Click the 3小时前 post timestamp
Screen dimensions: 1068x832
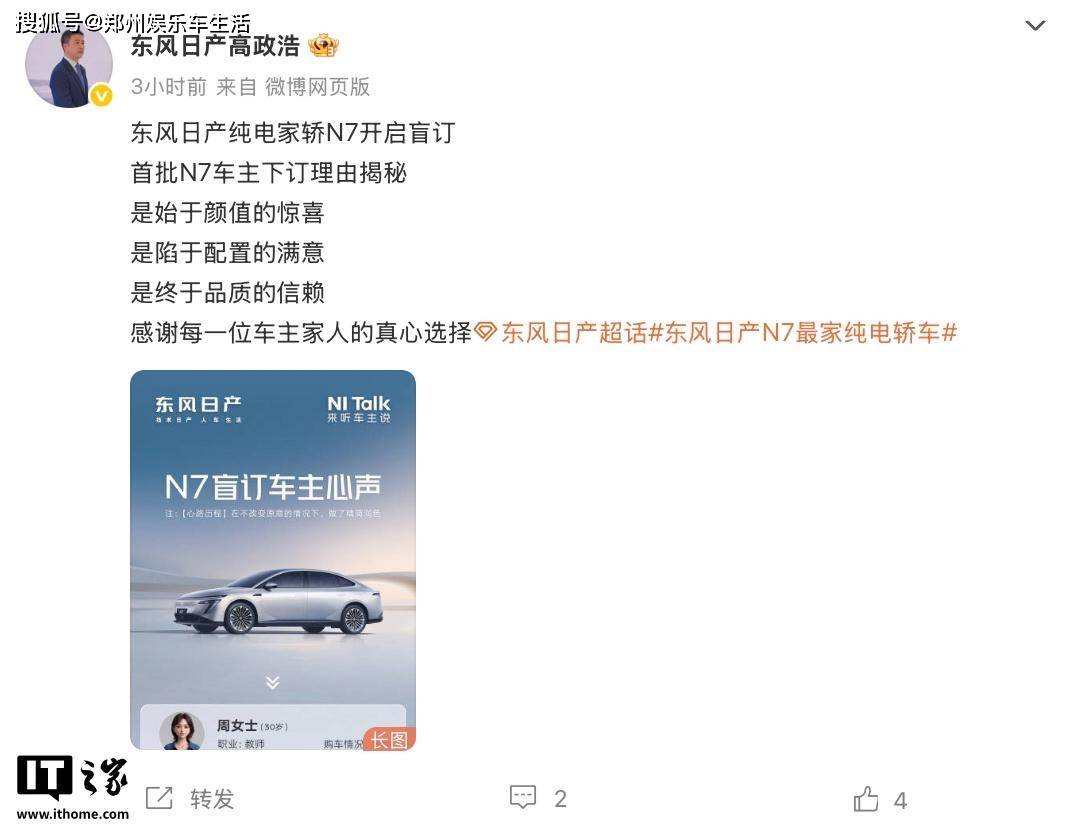pos(168,86)
